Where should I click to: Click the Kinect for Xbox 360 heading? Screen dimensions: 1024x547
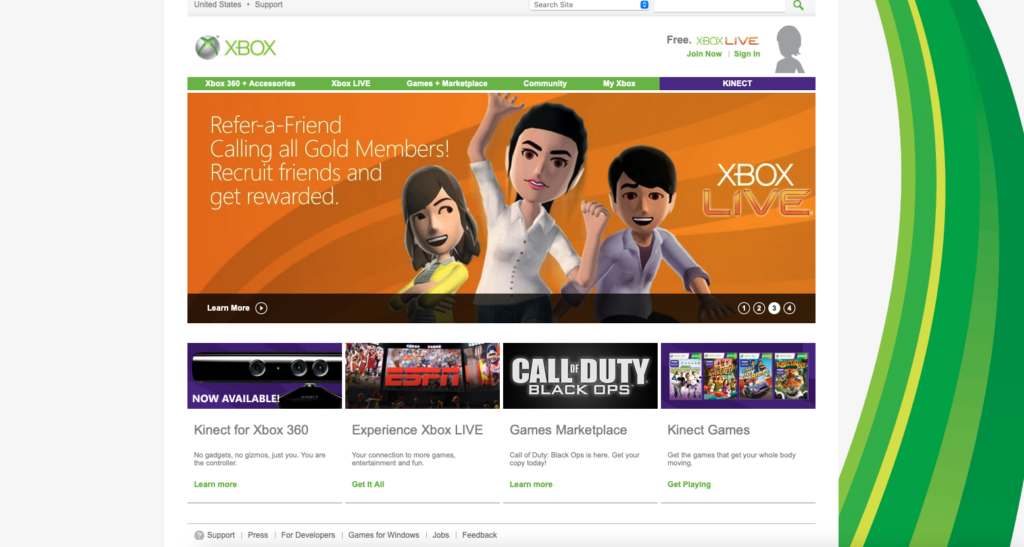[251, 430]
